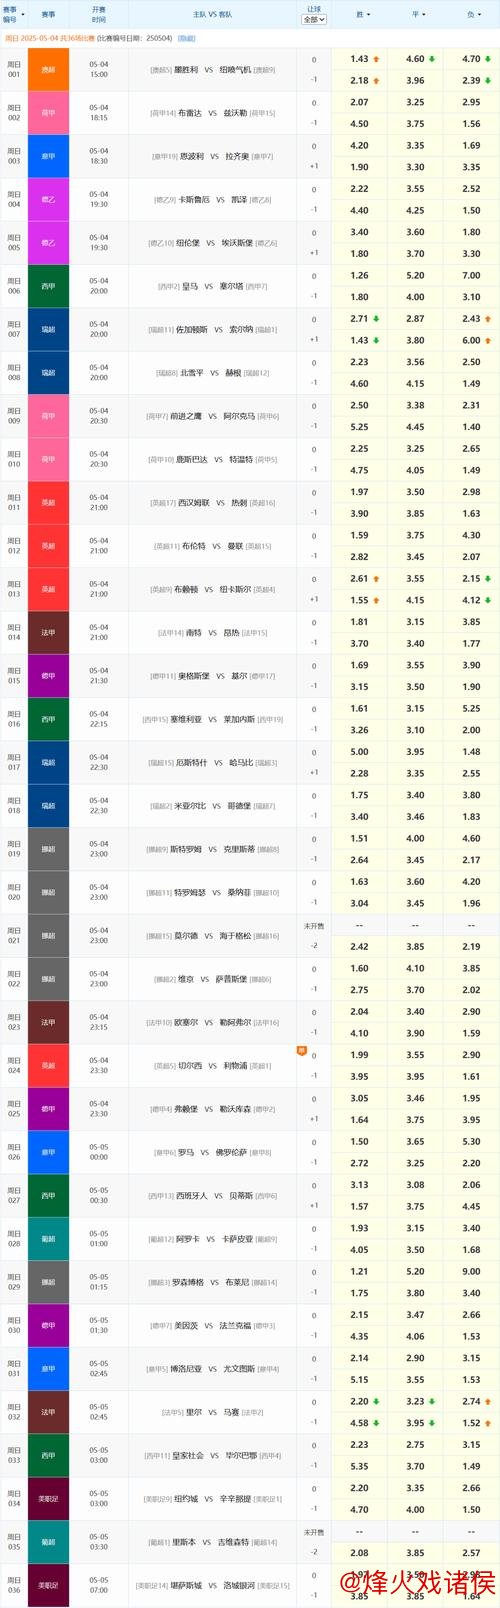Screen dimensions: 500x1608
Task: Select win odds 1.26 for 皇马
Action: pos(360,275)
